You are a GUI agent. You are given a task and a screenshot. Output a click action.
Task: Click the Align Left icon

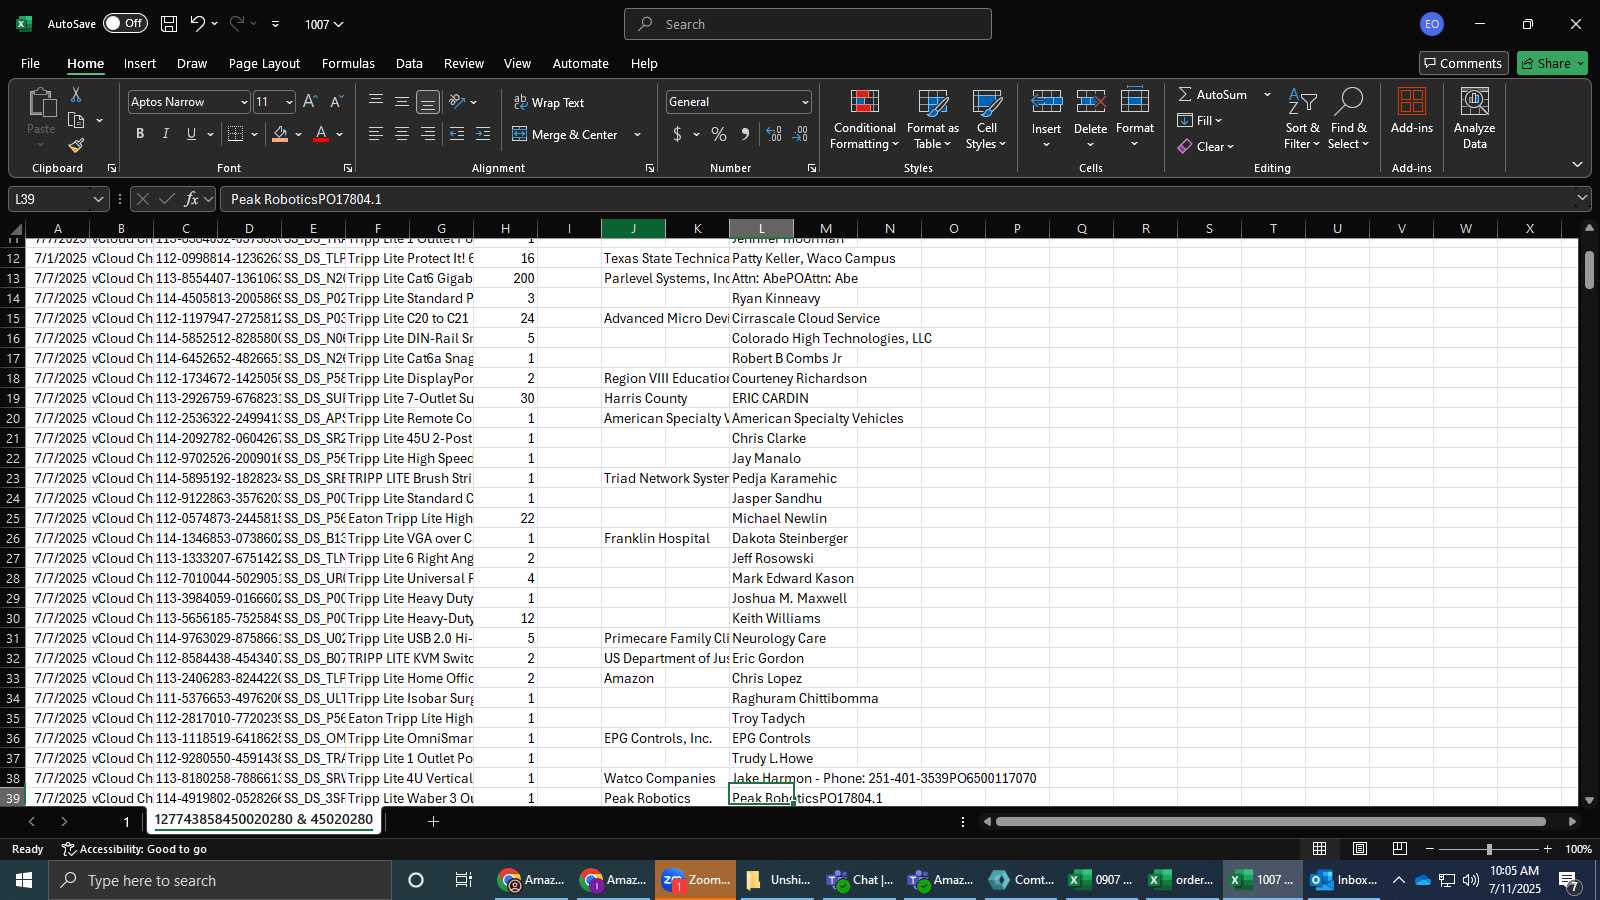(x=376, y=134)
